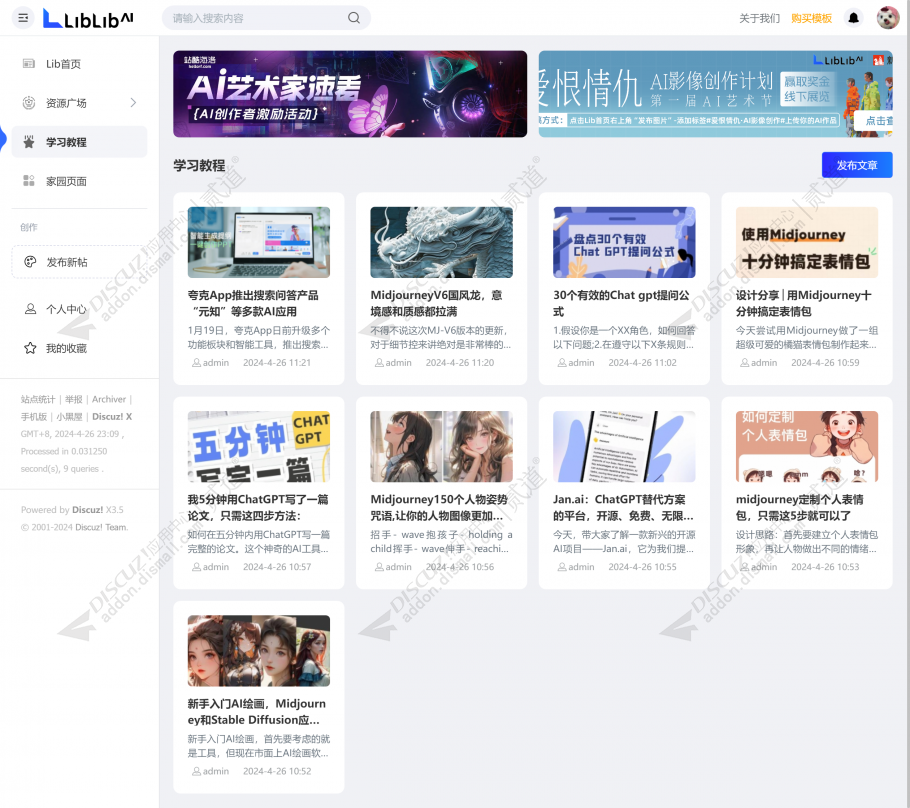Open the 关于我们 link
The width and height of the screenshot is (910, 808).
(x=759, y=19)
